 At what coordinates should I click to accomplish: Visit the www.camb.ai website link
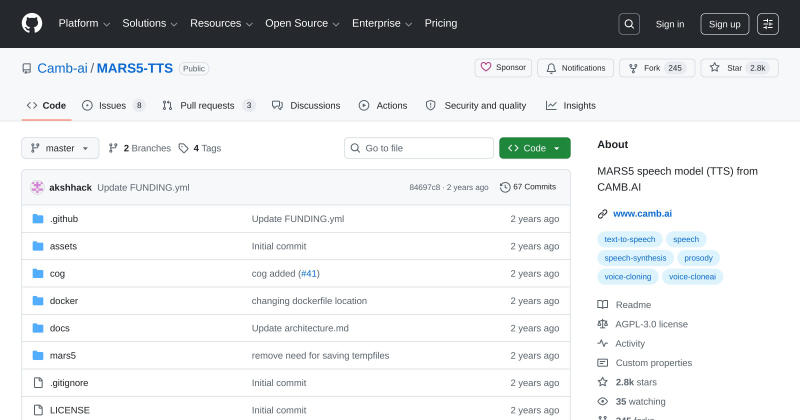(x=642, y=214)
